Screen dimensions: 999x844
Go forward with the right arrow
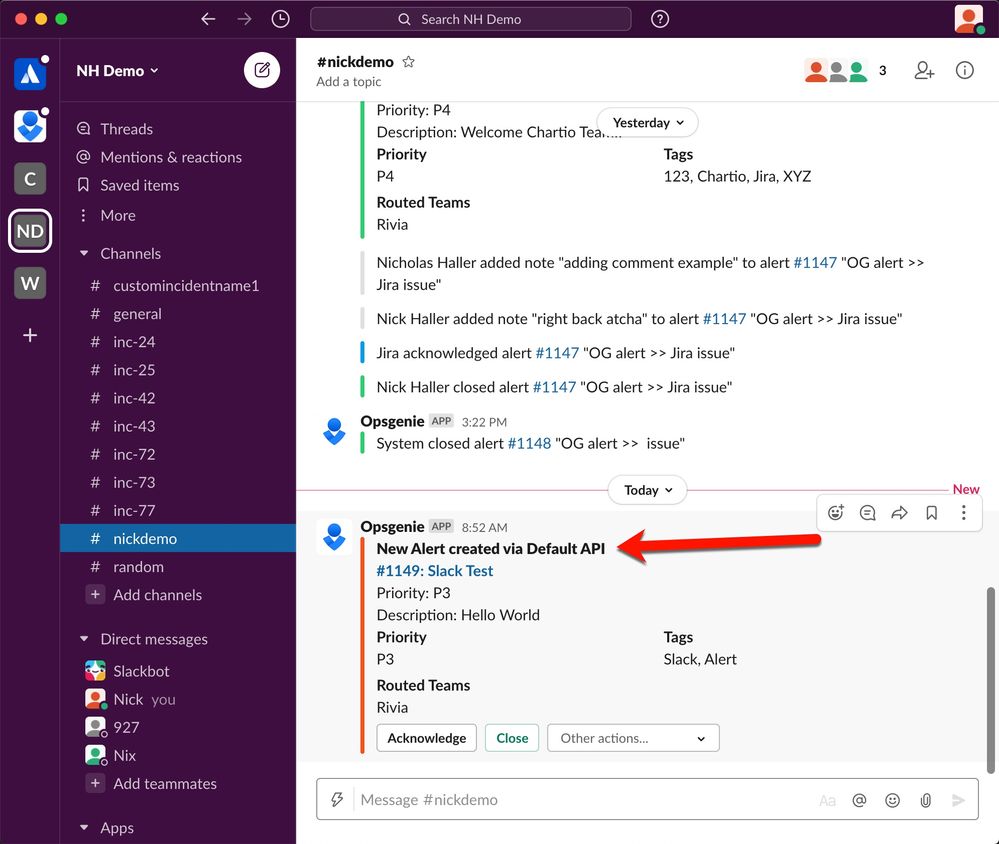(x=244, y=19)
